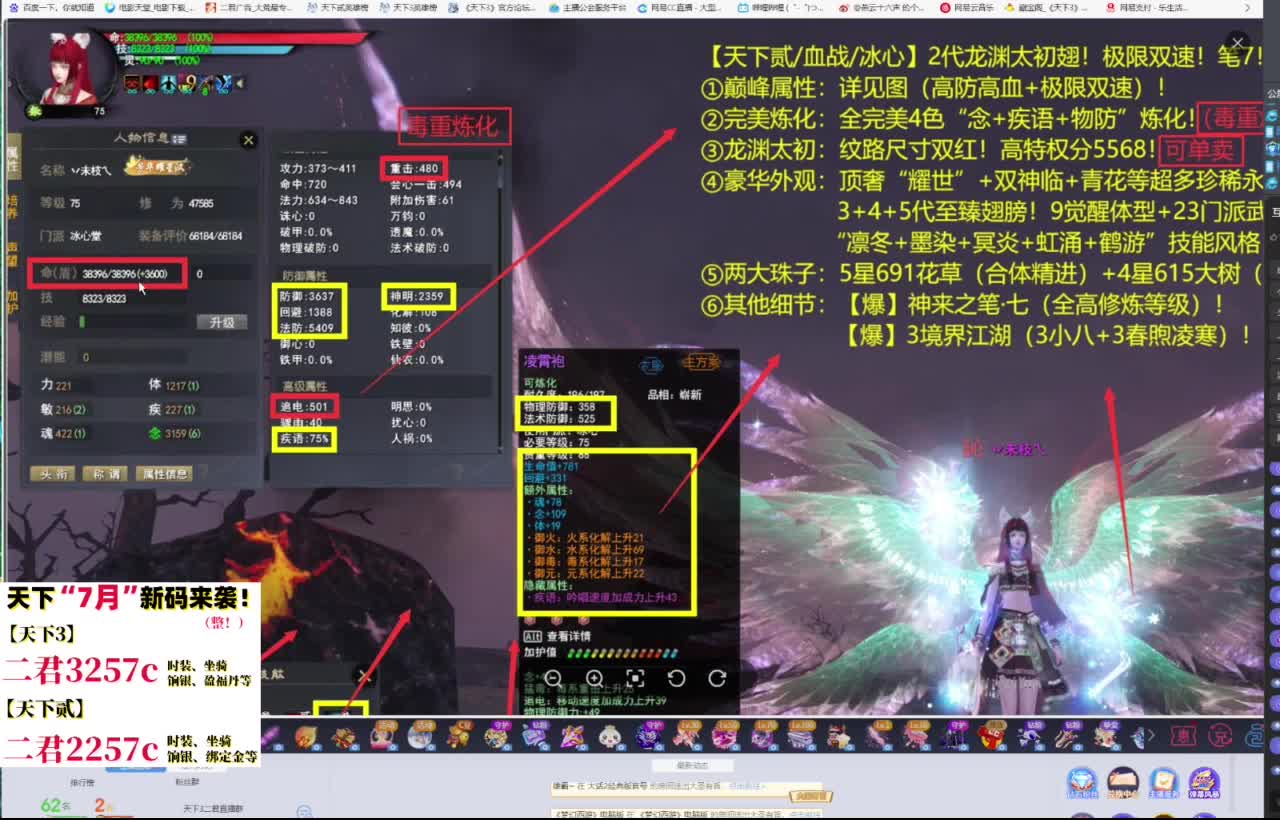Zoom out the item preview
Viewport: 1280px width, 820px height.
(x=553, y=678)
